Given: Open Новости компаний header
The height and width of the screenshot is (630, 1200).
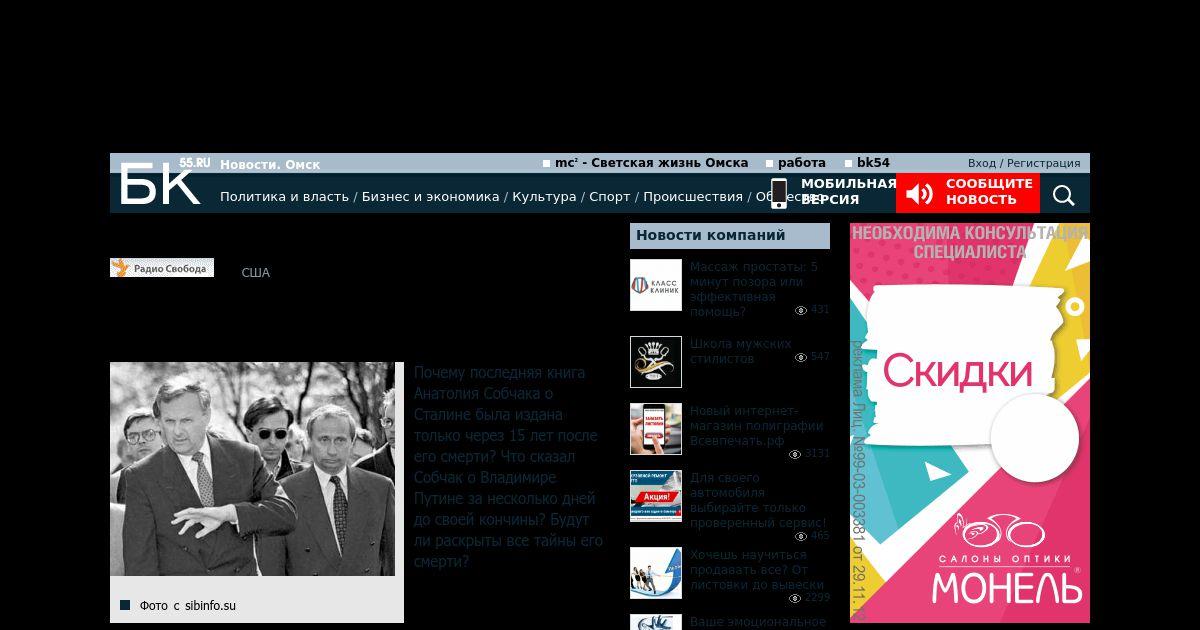Looking at the screenshot, I should [x=730, y=236].
